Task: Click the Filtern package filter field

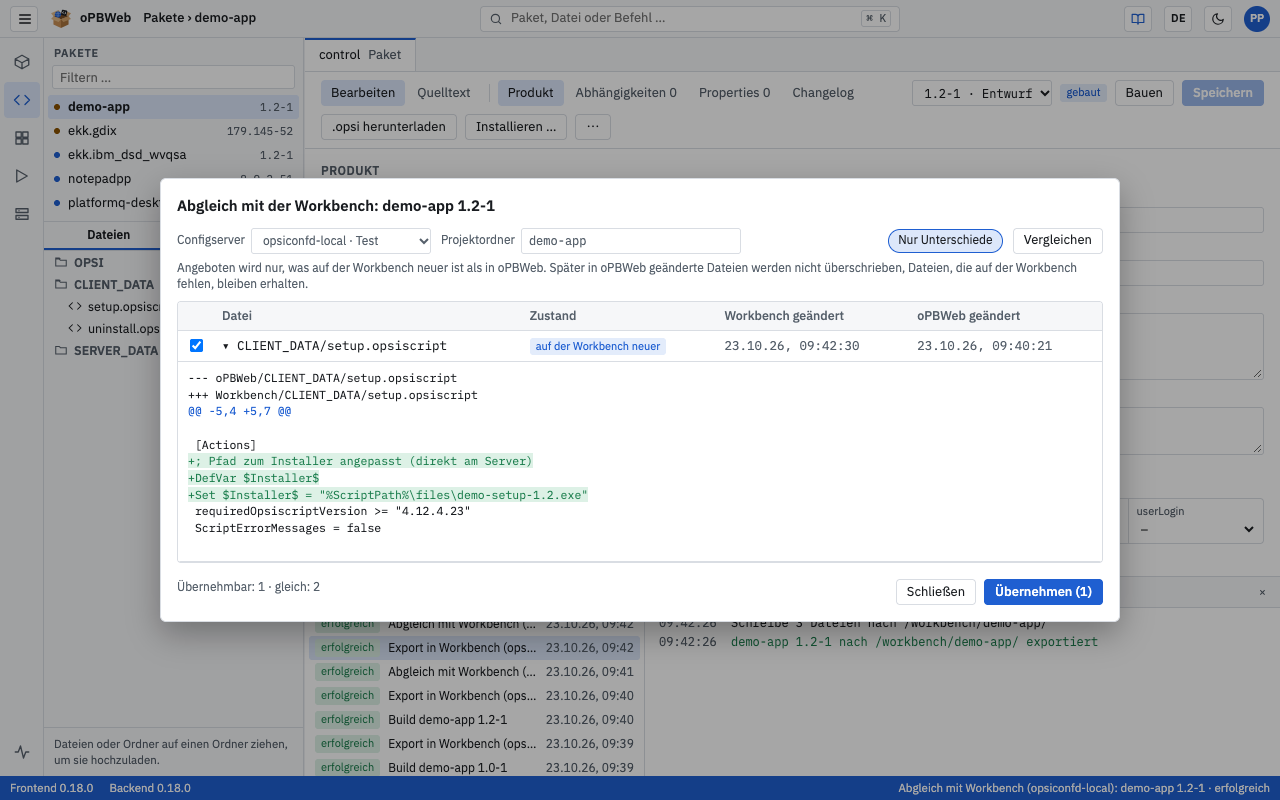Action: click(x=174, y=77)
